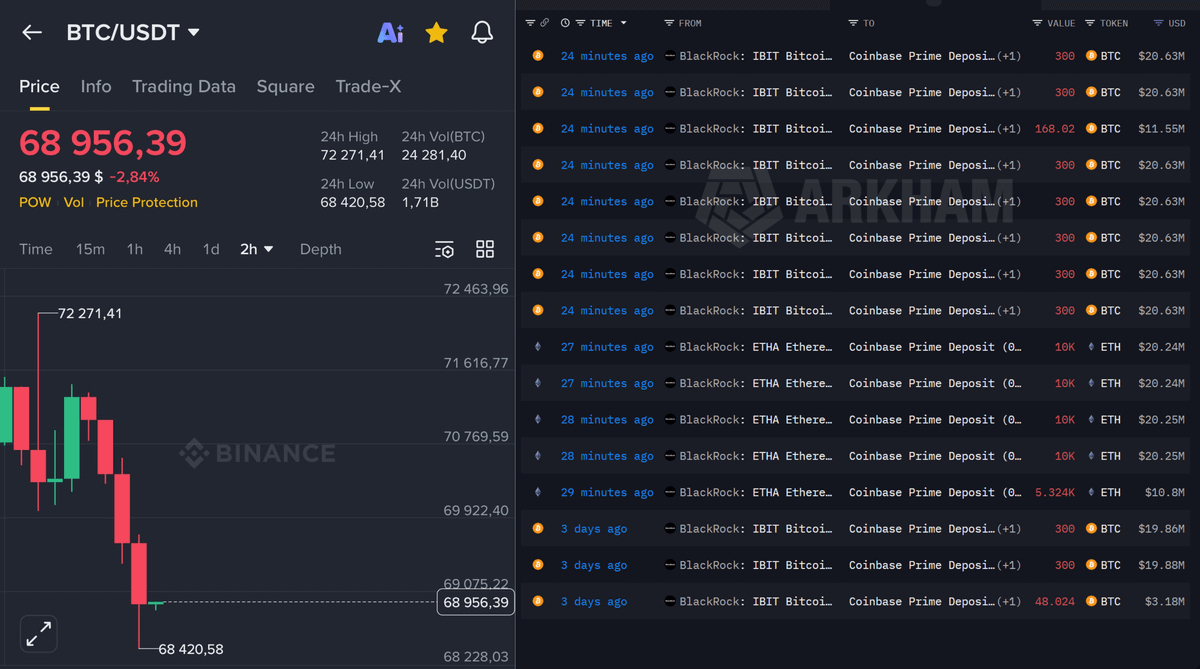
Task: Open the Trade-X tab
Action: click(x=368, y=87)
